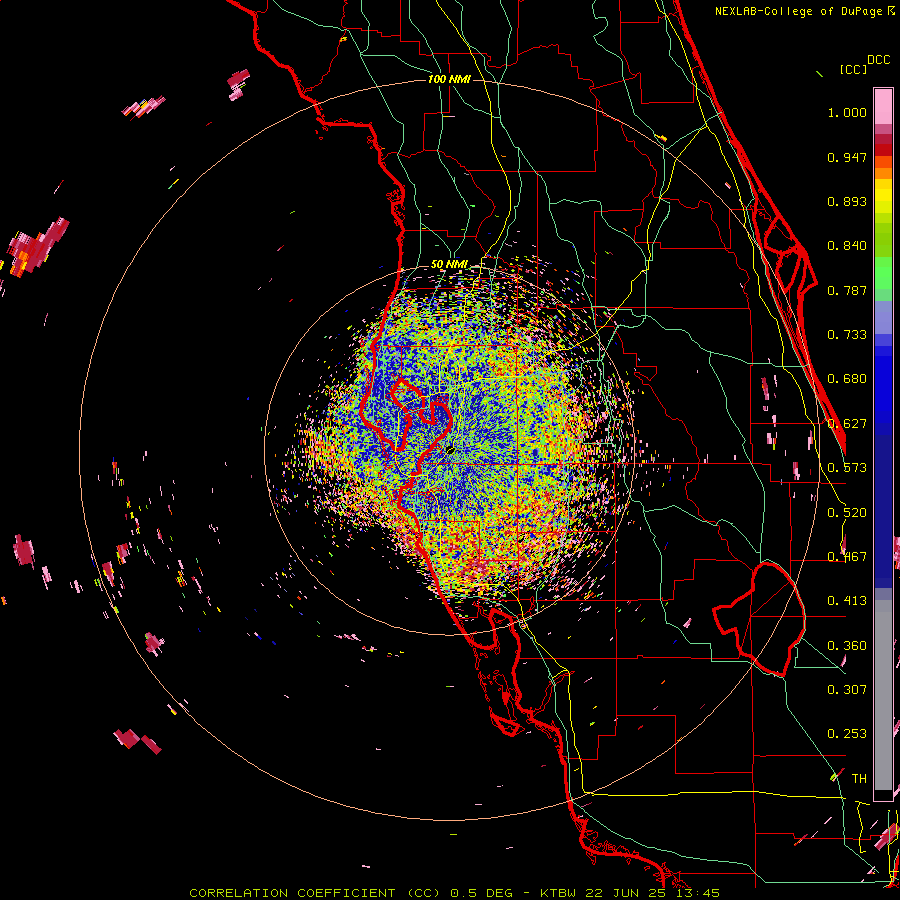Click the 0.413 color scale value

tap(847, 601)
